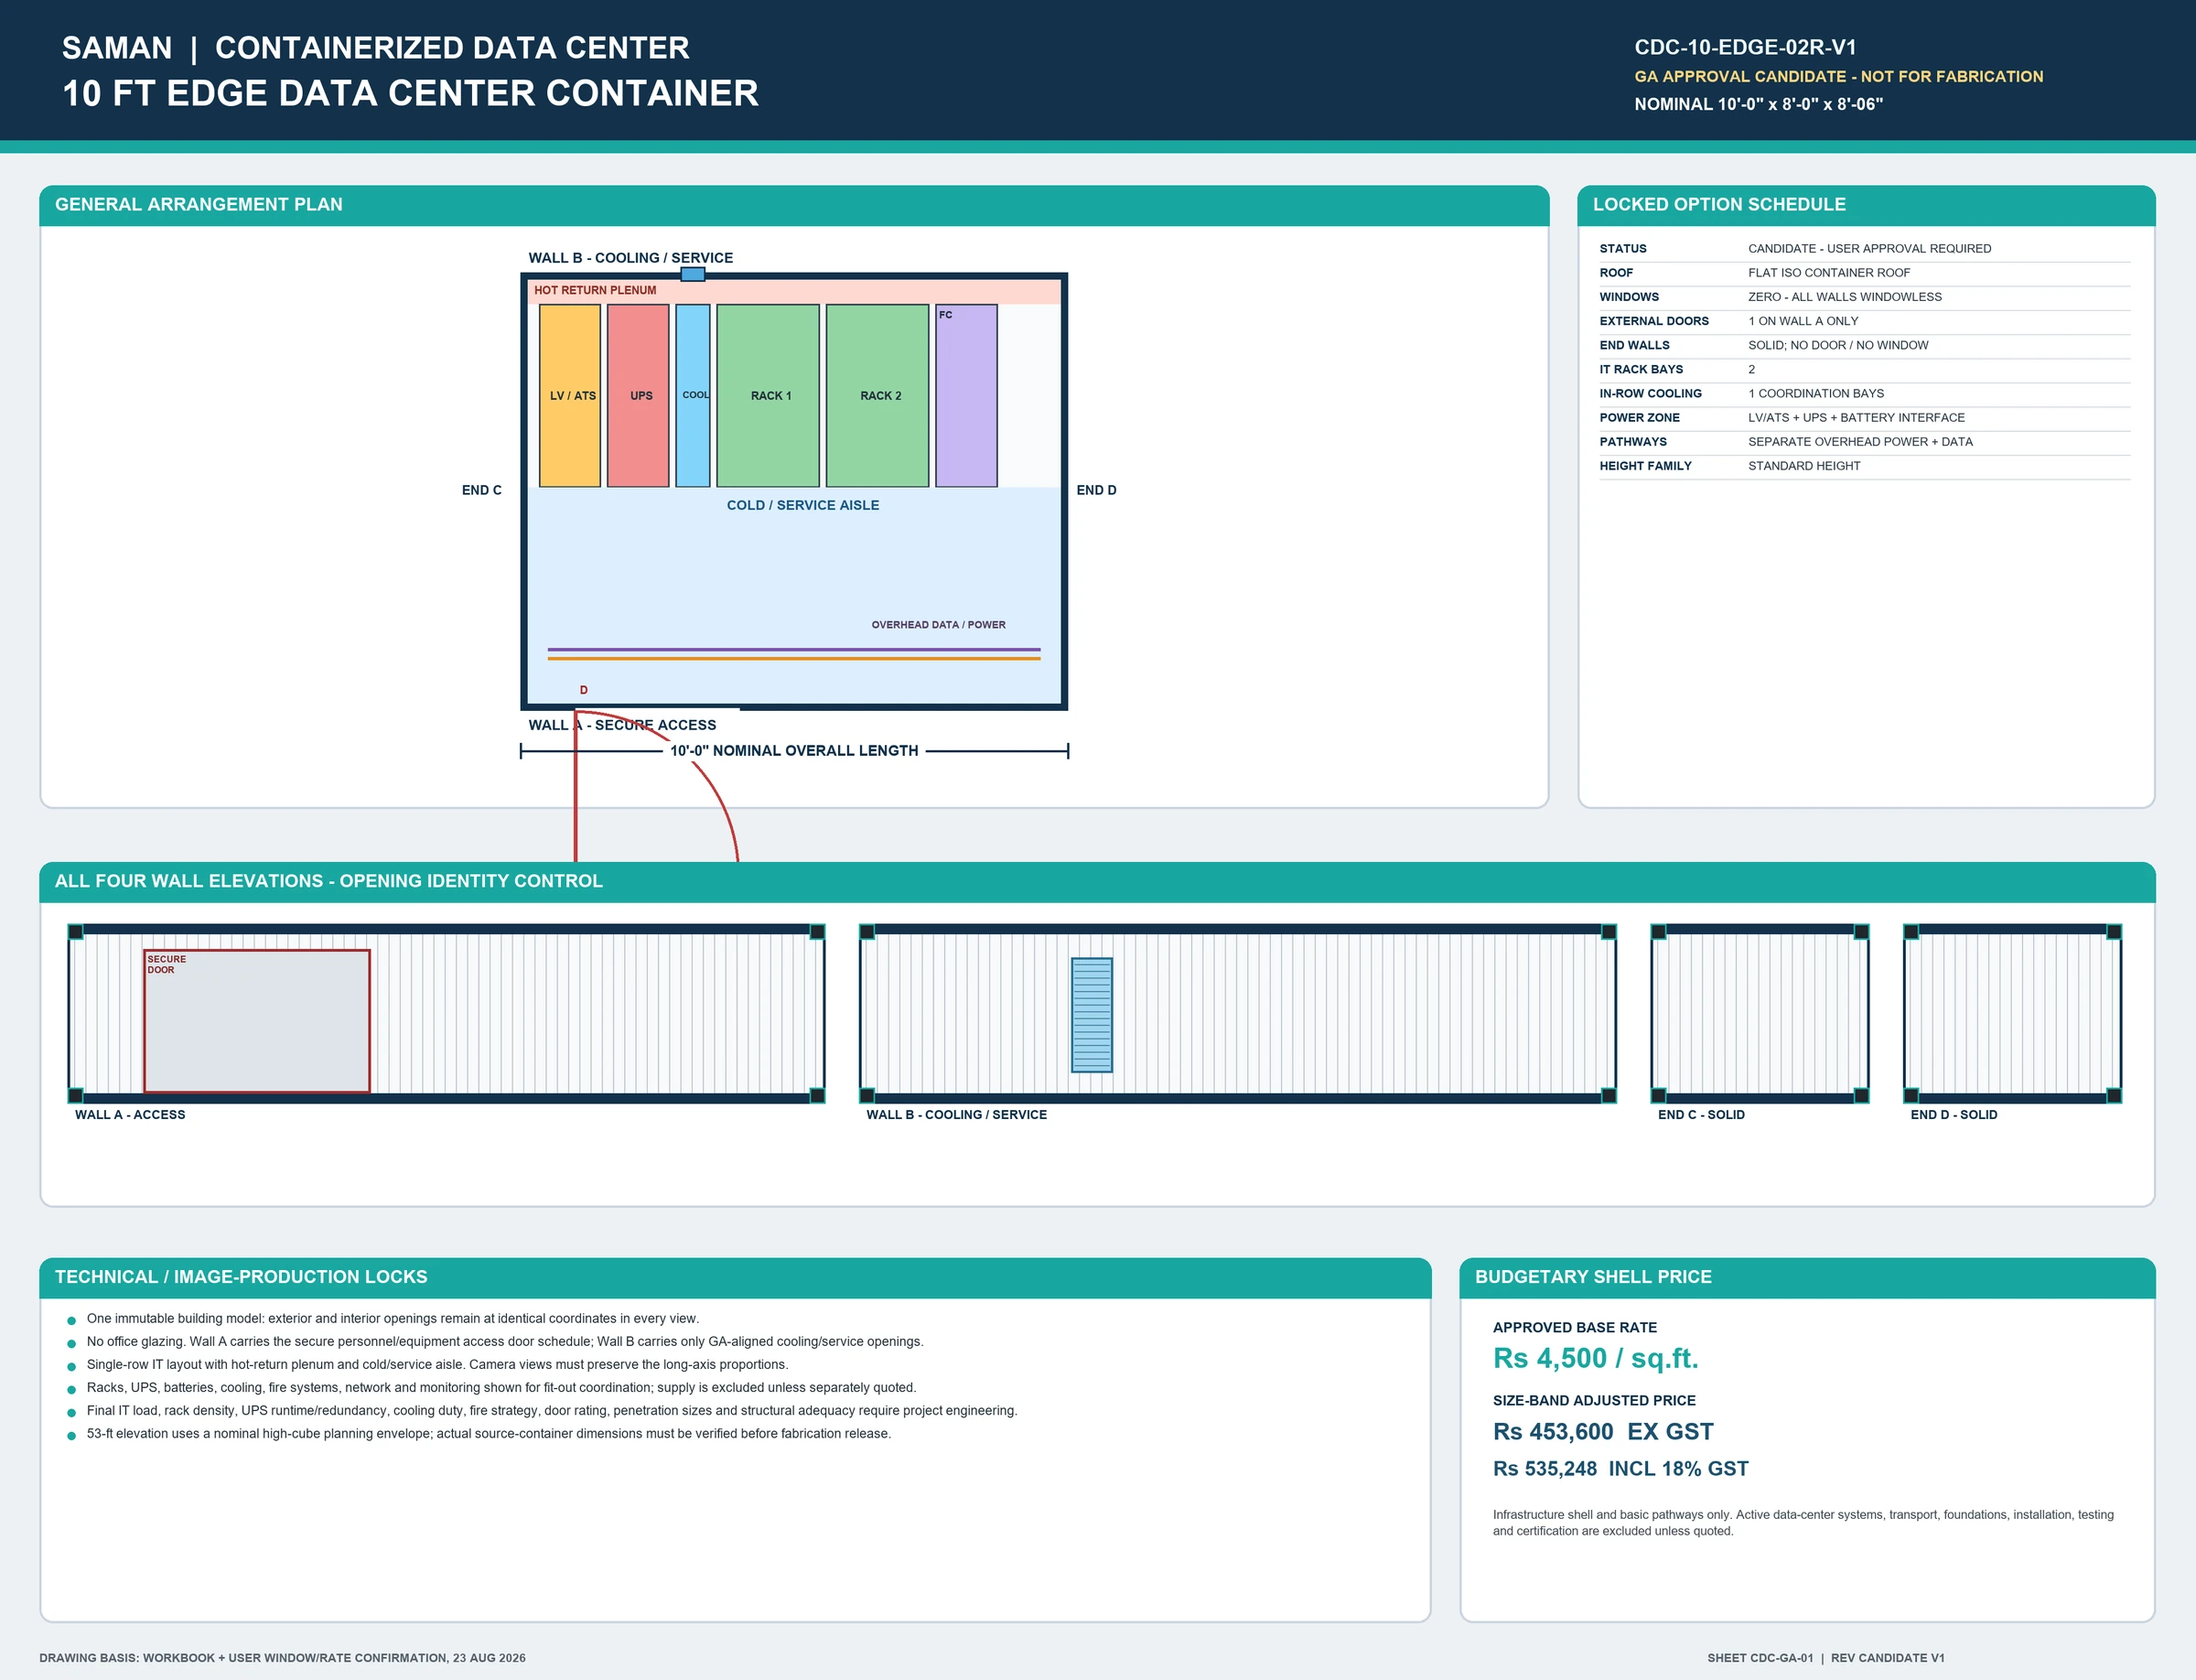Viewport: 2196px width, 1680px height.
Task: Click the HOT RETURN PLENUM label
Action: [595, 290]
